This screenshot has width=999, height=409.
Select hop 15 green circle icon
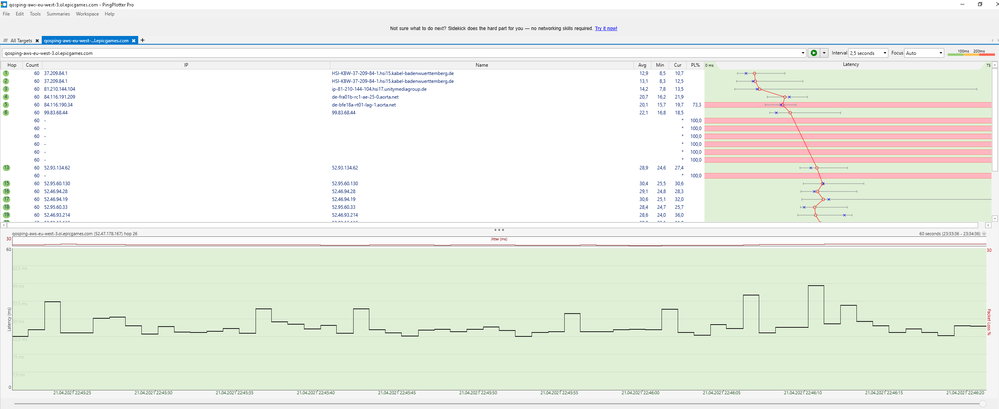(x=6, y=183)
